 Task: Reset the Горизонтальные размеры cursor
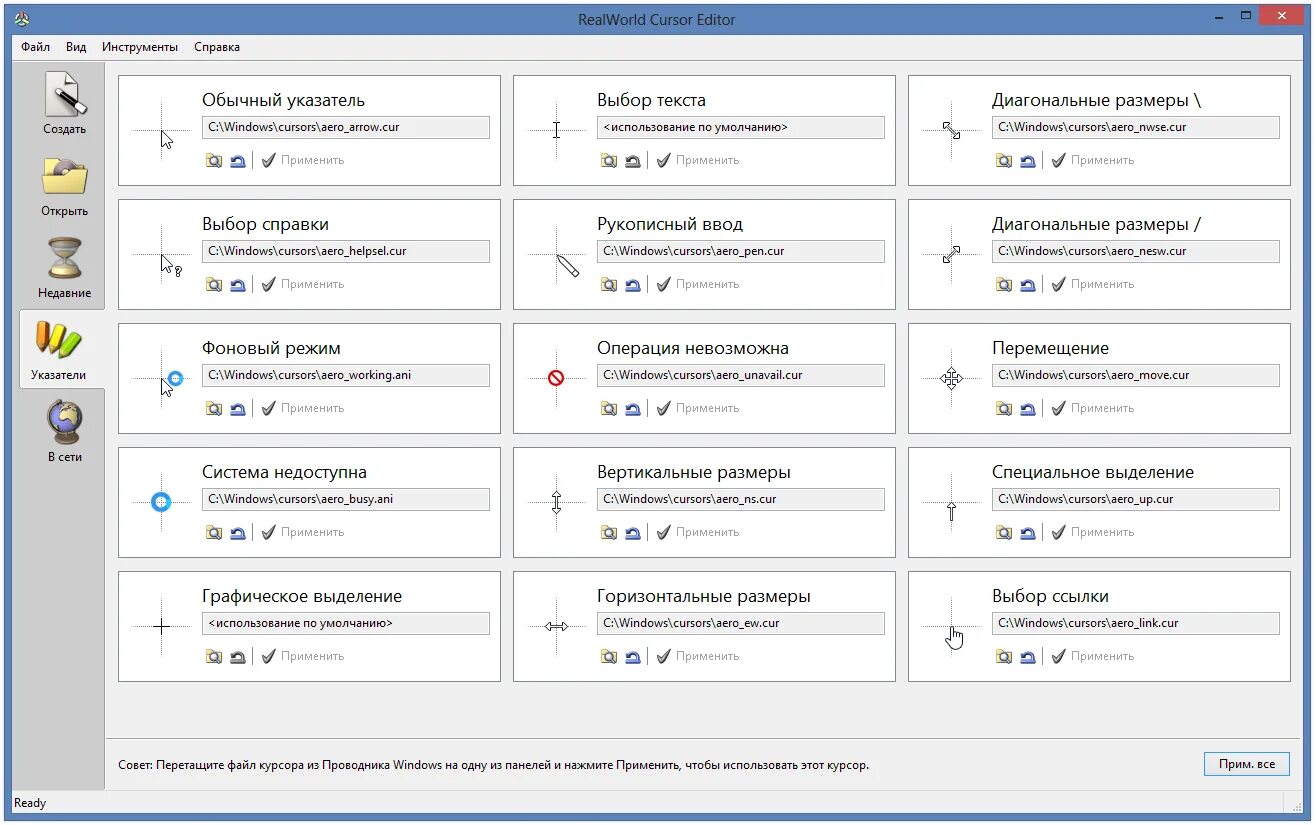coord(633,656)
